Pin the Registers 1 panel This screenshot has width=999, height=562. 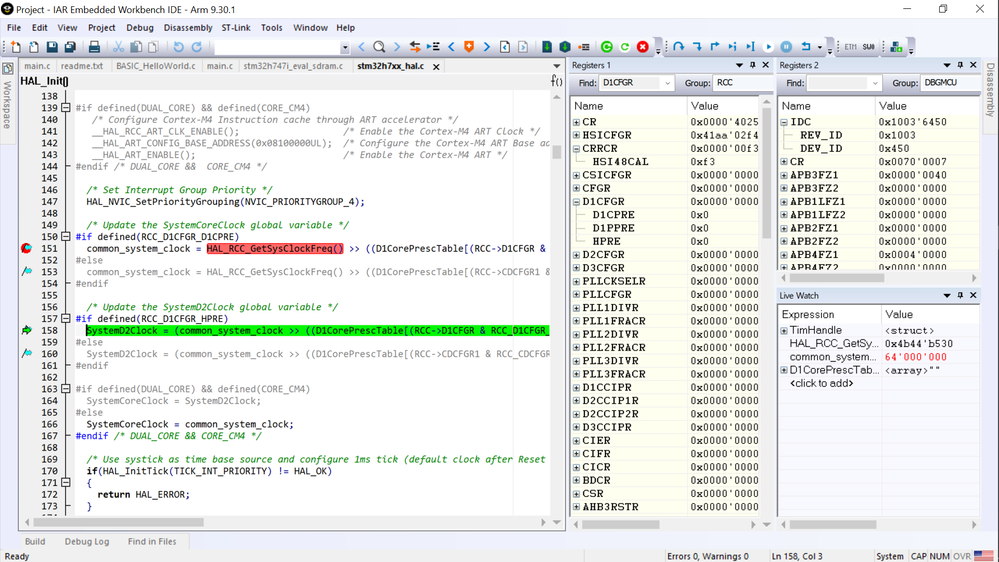pos(752,65)
